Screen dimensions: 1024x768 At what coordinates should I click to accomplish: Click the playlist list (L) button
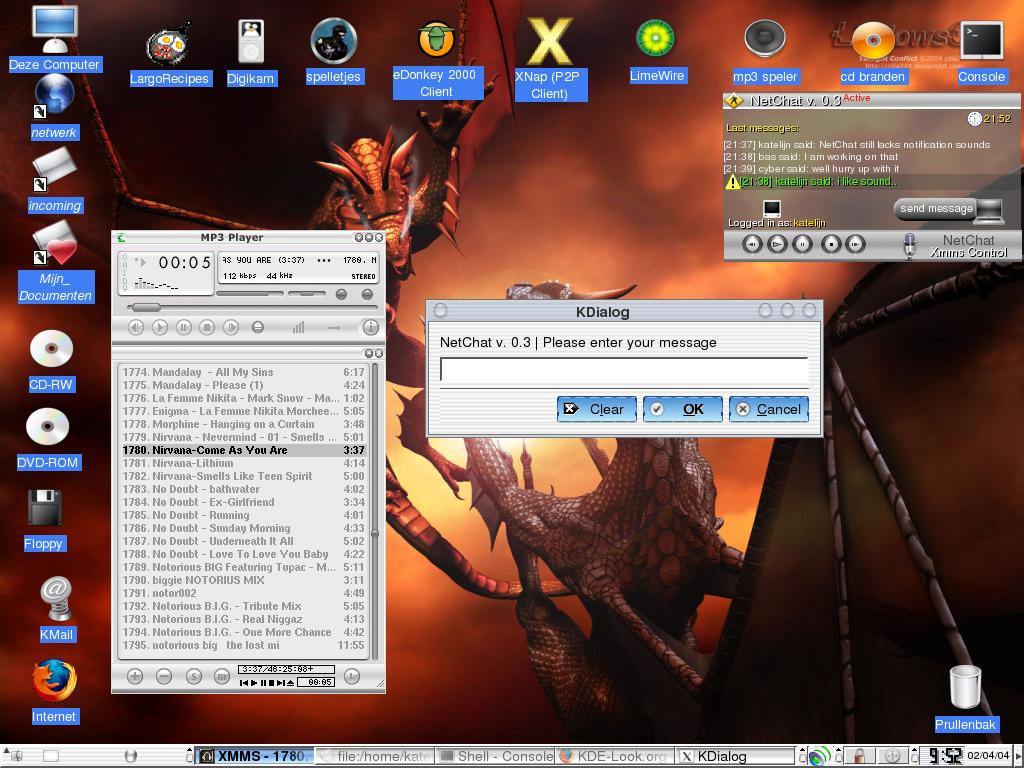coord(351,677)
